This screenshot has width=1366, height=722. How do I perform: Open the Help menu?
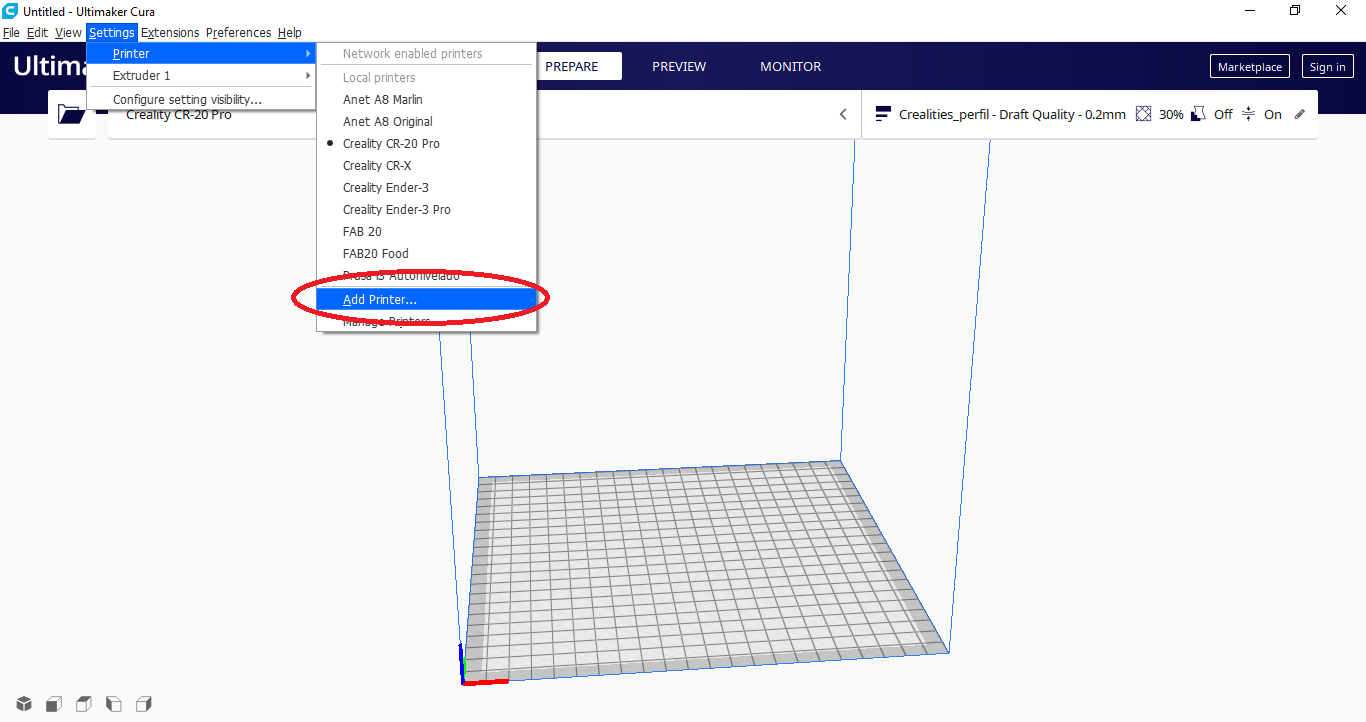pos(290,33)
